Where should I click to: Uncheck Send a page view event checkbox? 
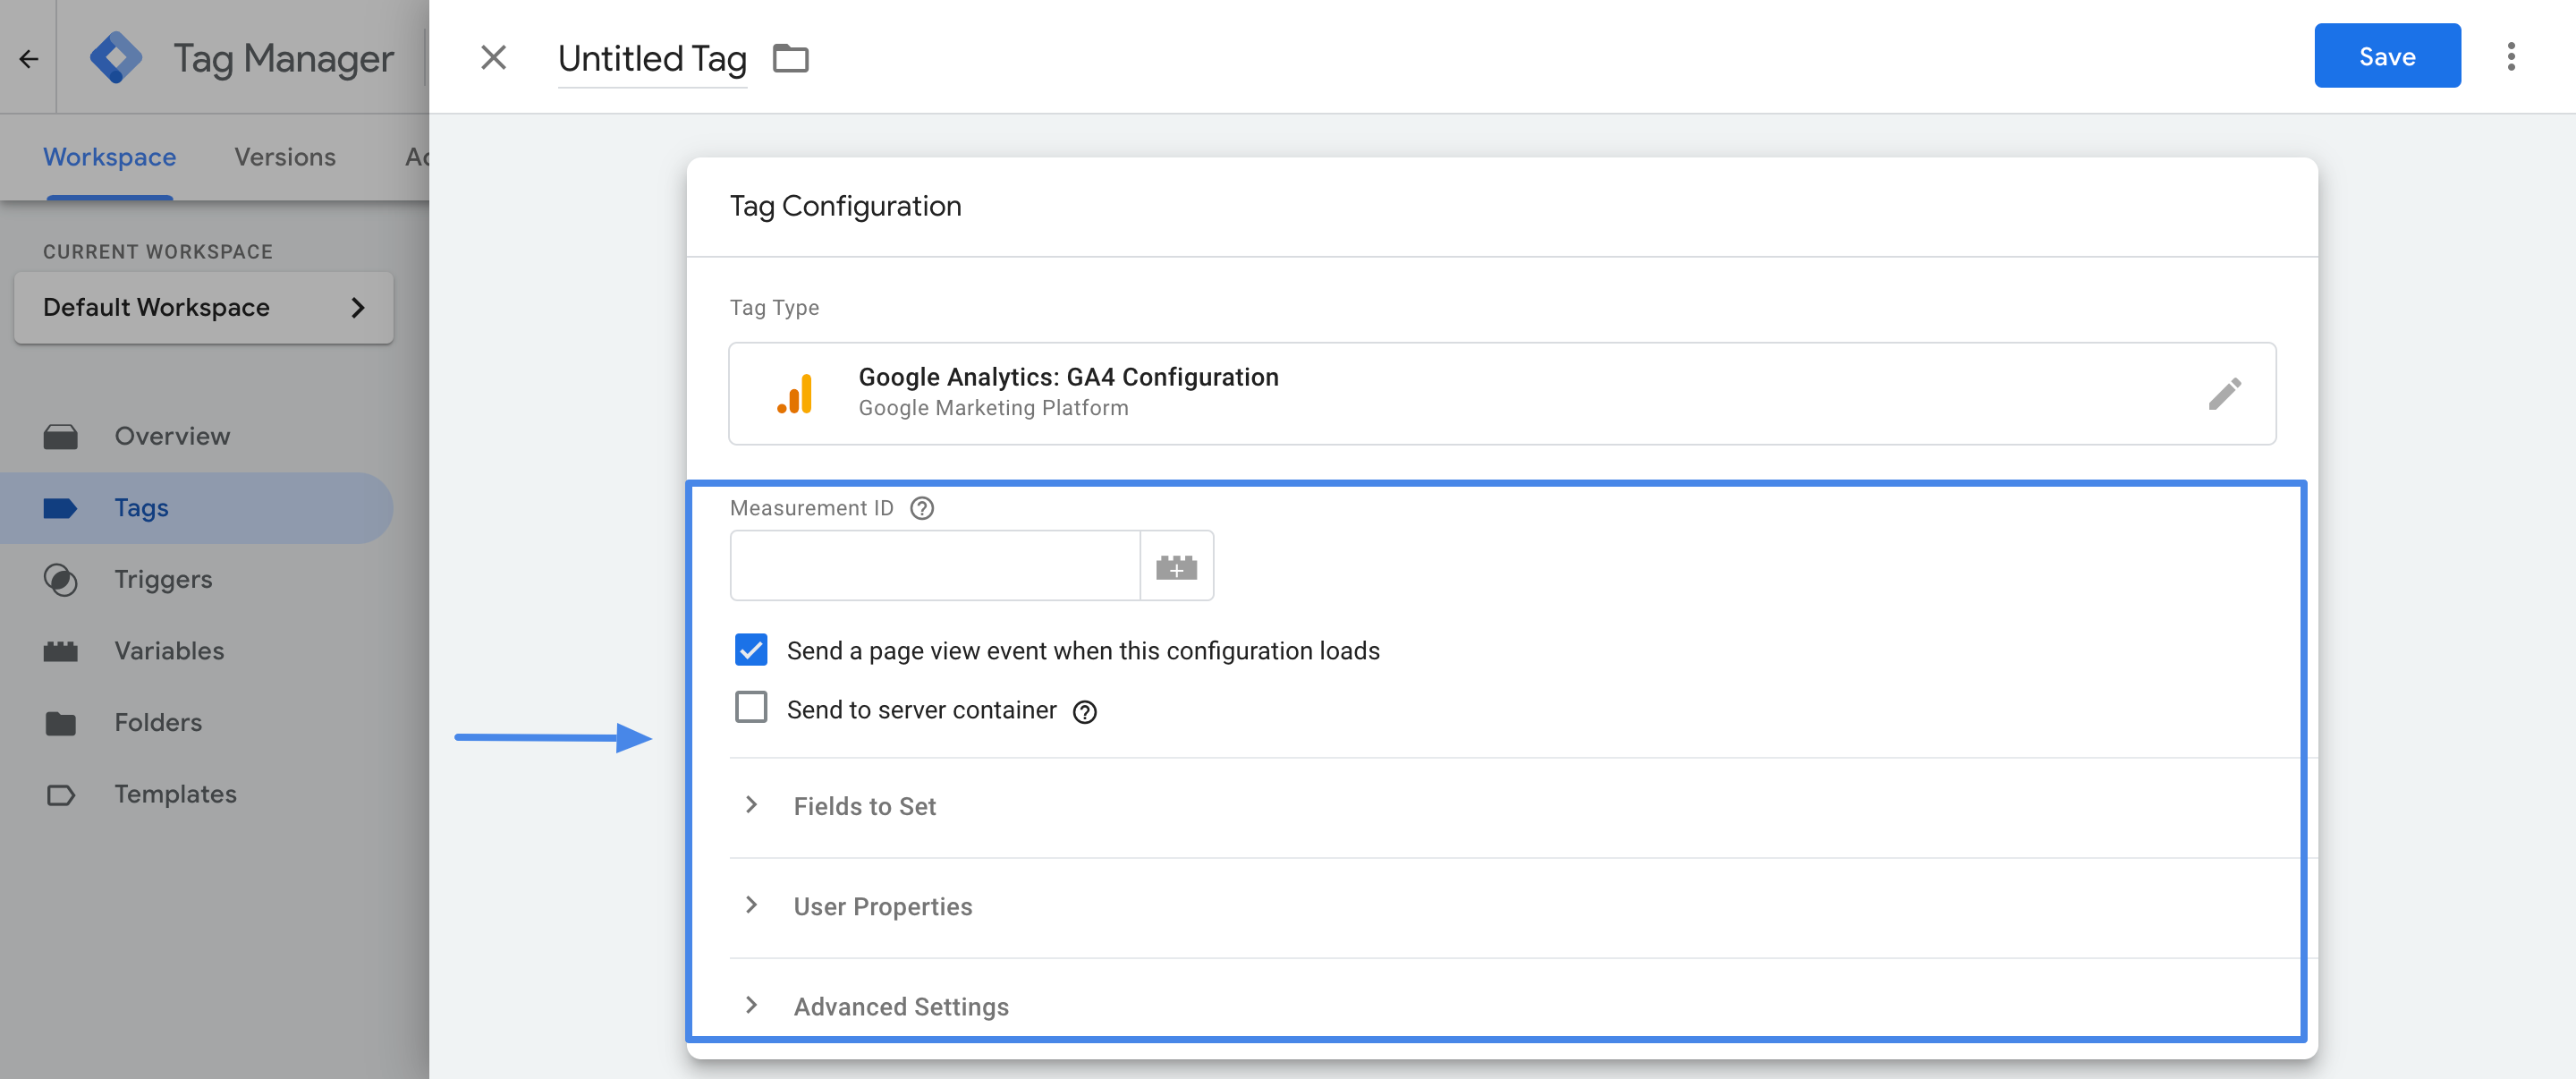(751, 650)
